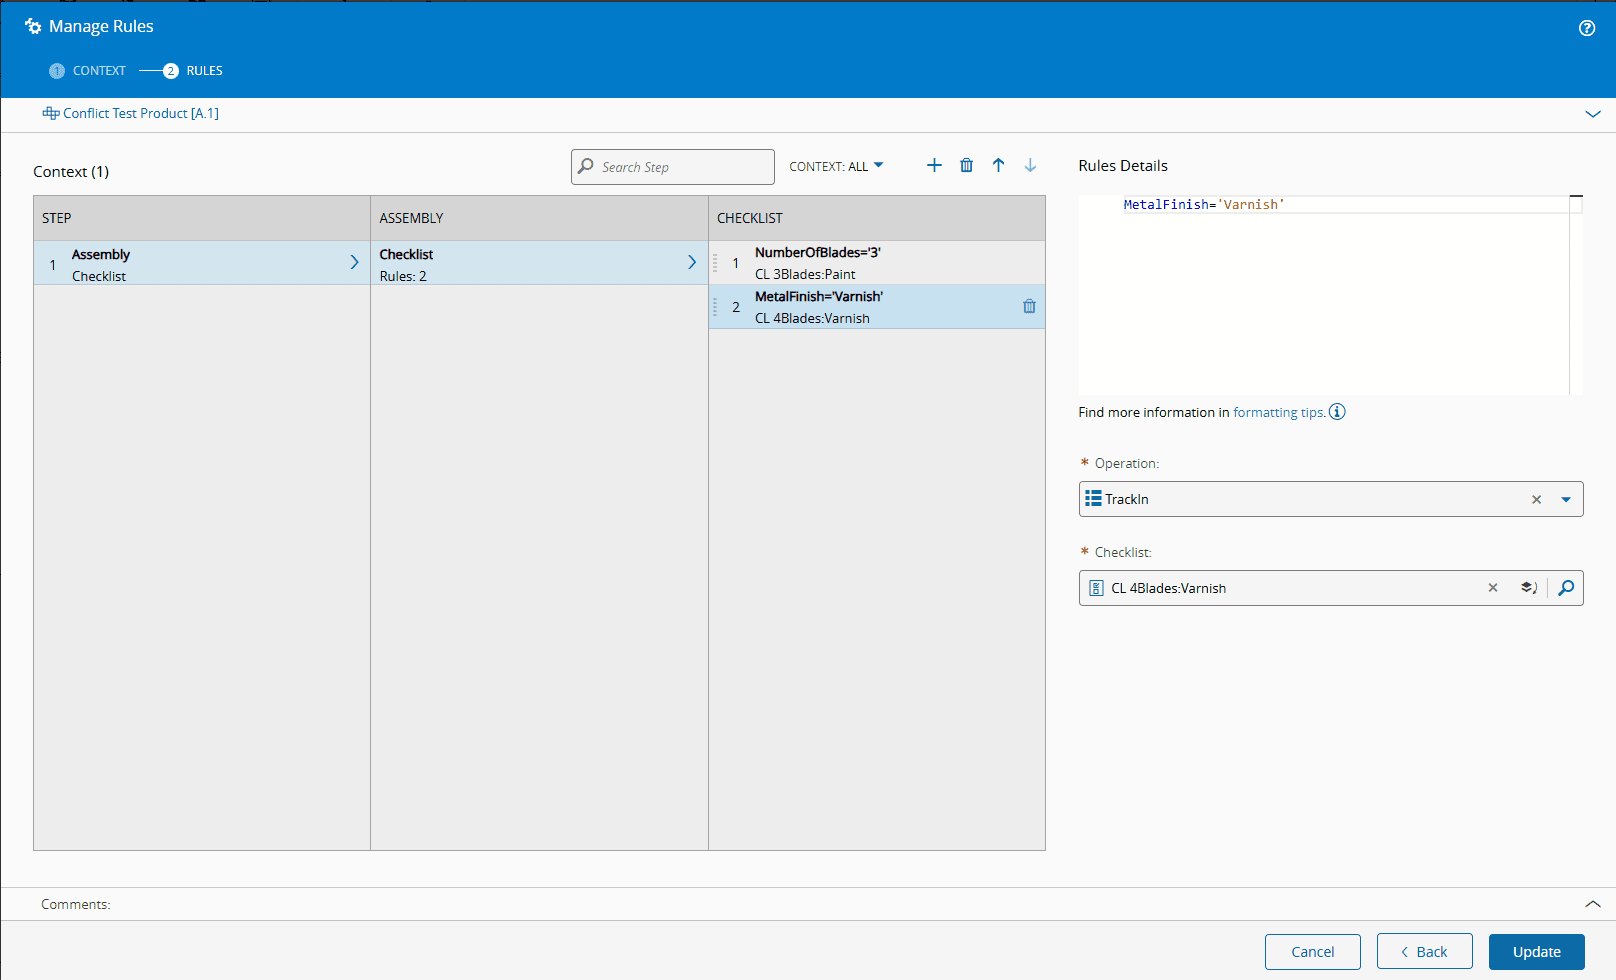Clear the TrackIn operation with its X icon
1616x980 pixels.
[x=1537, y=498]
